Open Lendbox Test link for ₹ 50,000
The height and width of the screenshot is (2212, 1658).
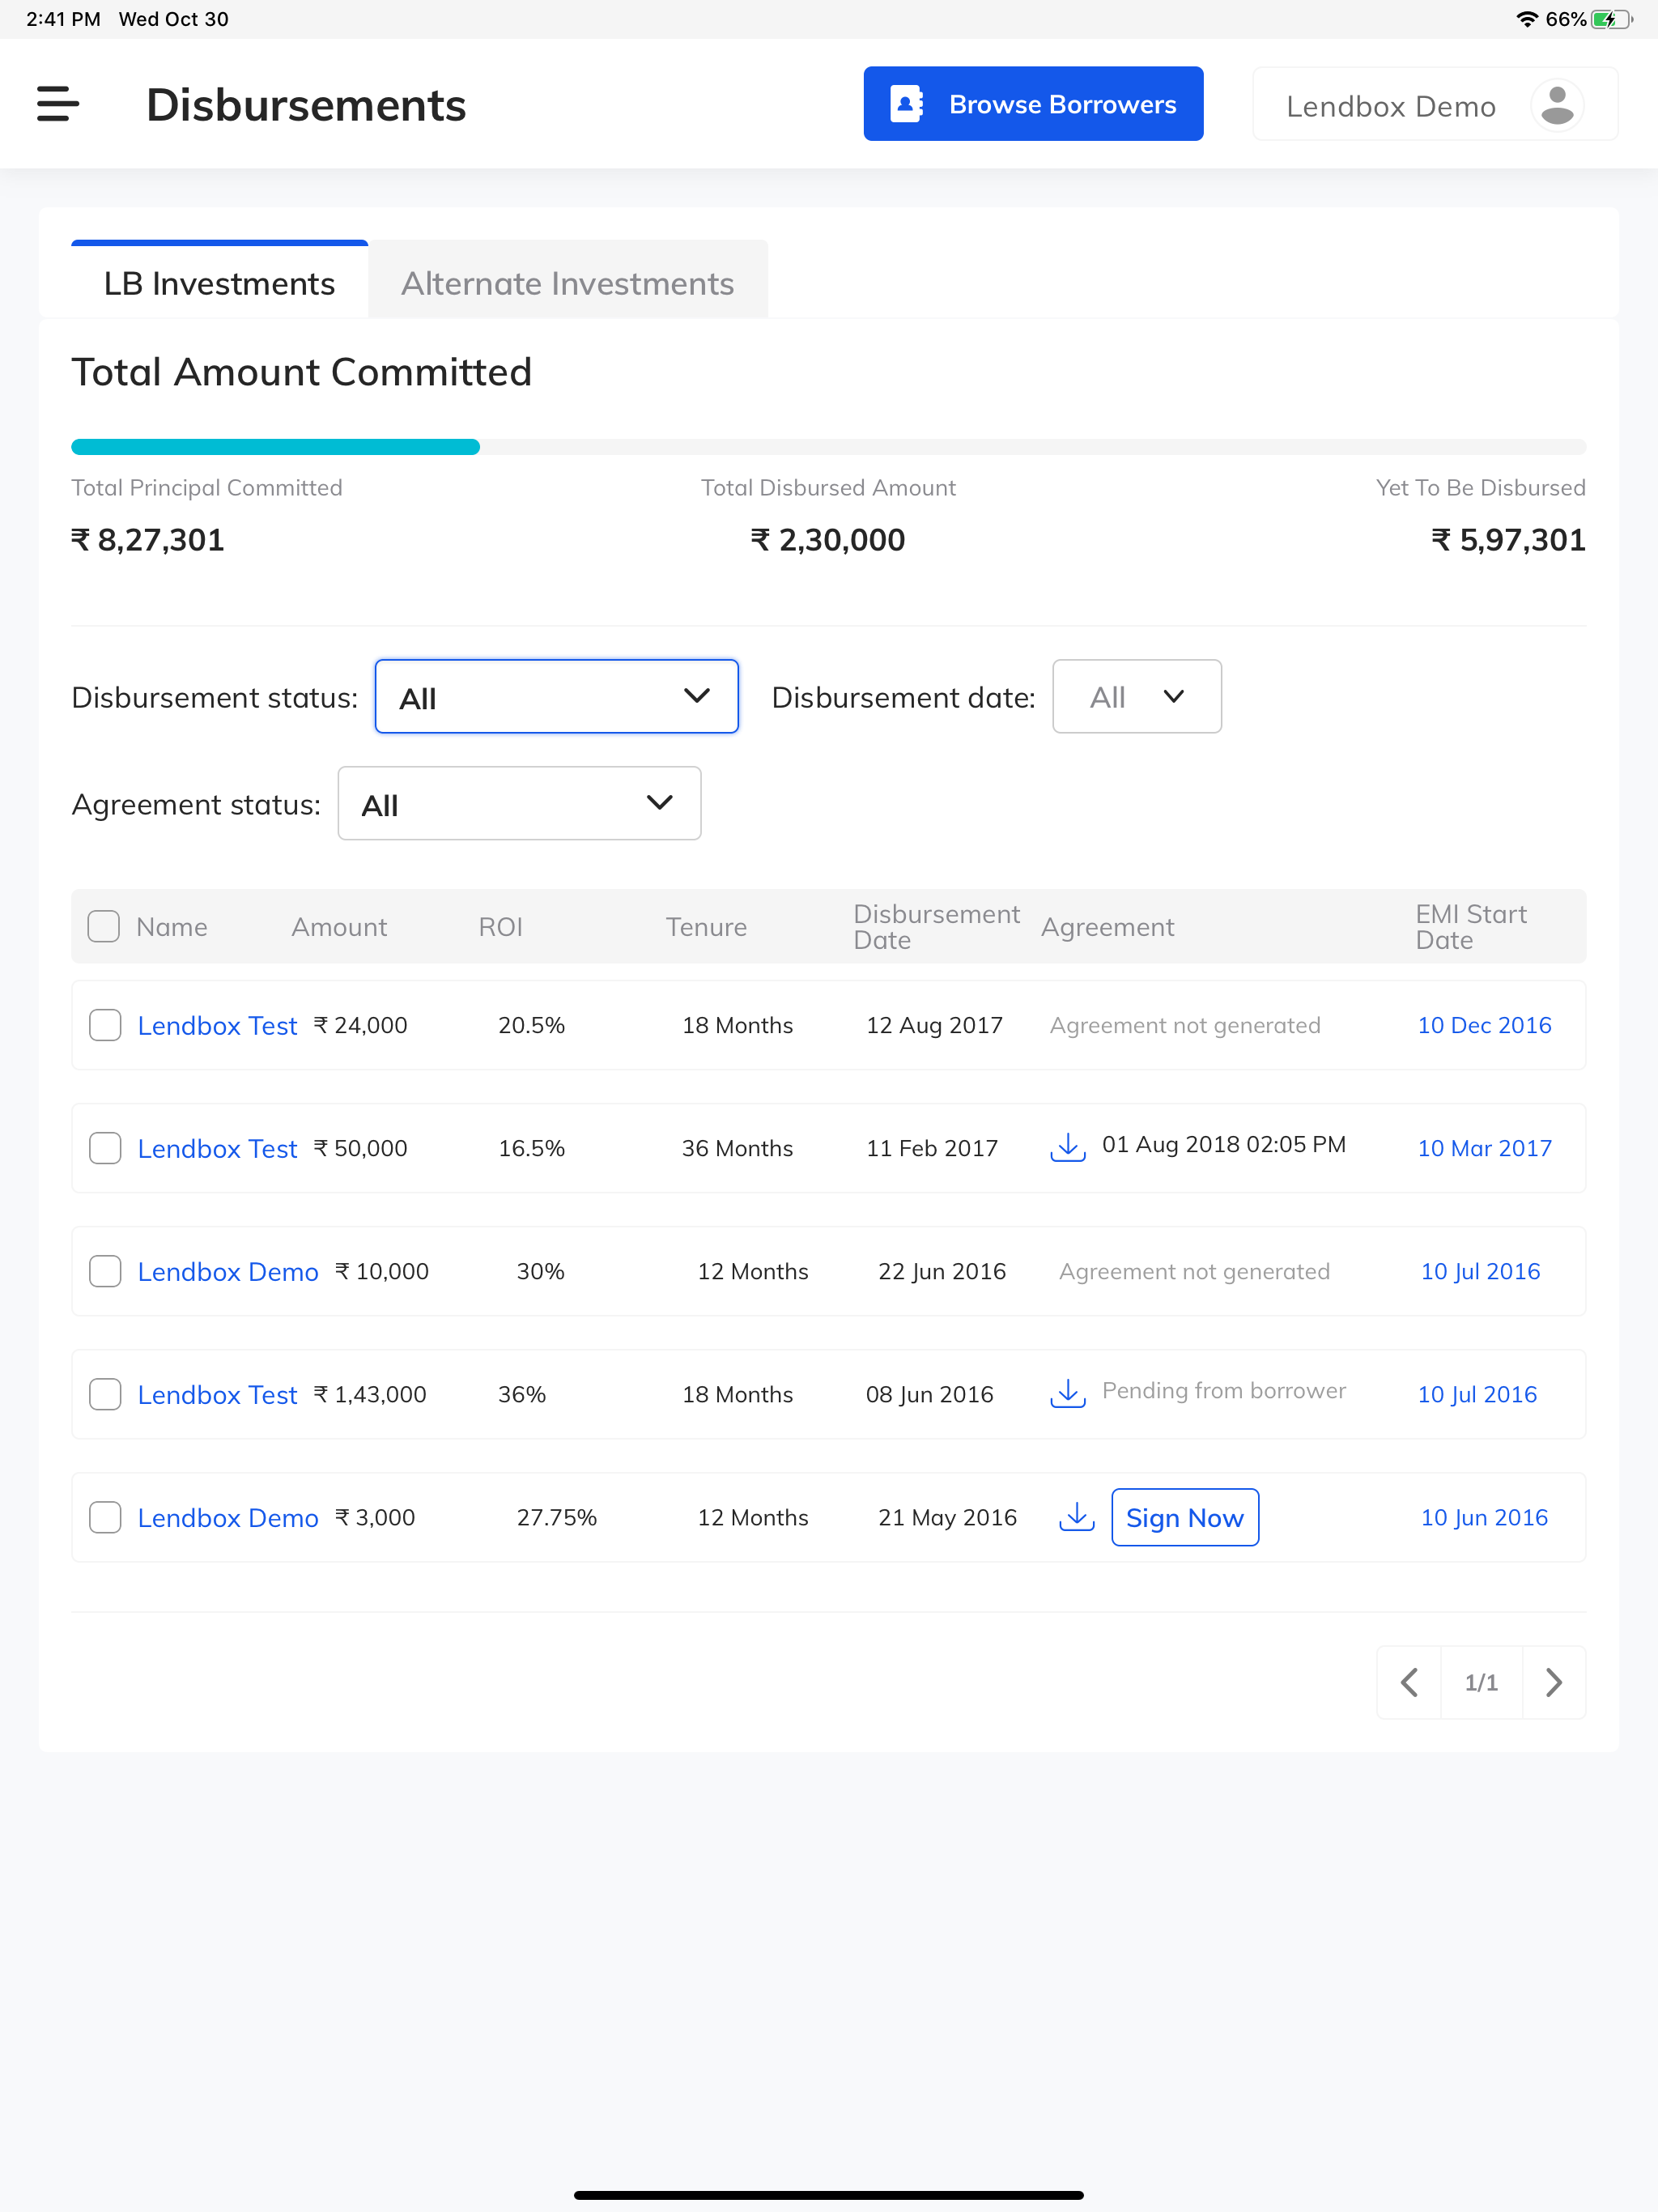click(x=217, y=1148)
